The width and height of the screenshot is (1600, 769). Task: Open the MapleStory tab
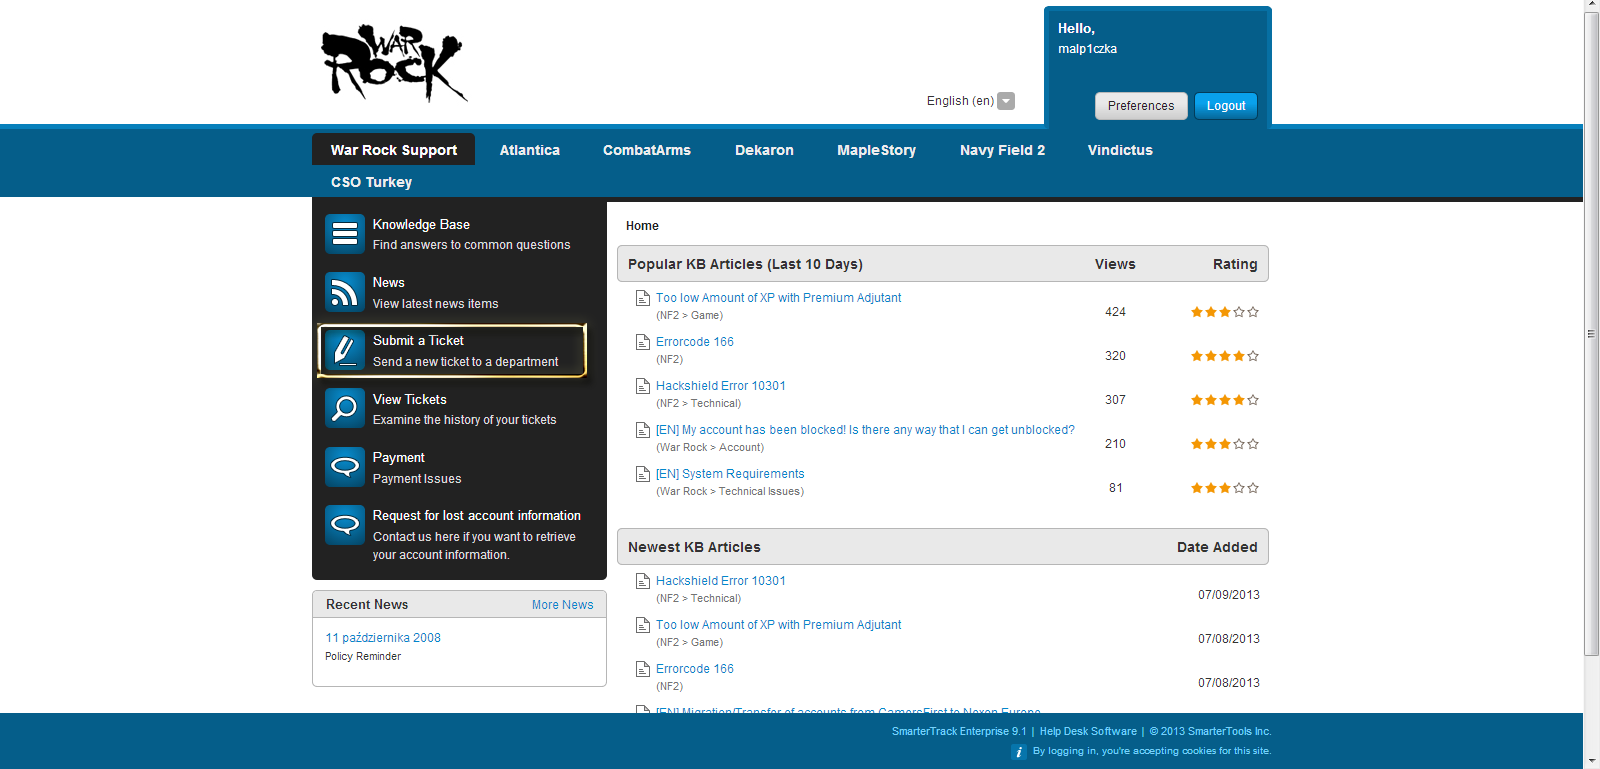[x=877, y=150]
